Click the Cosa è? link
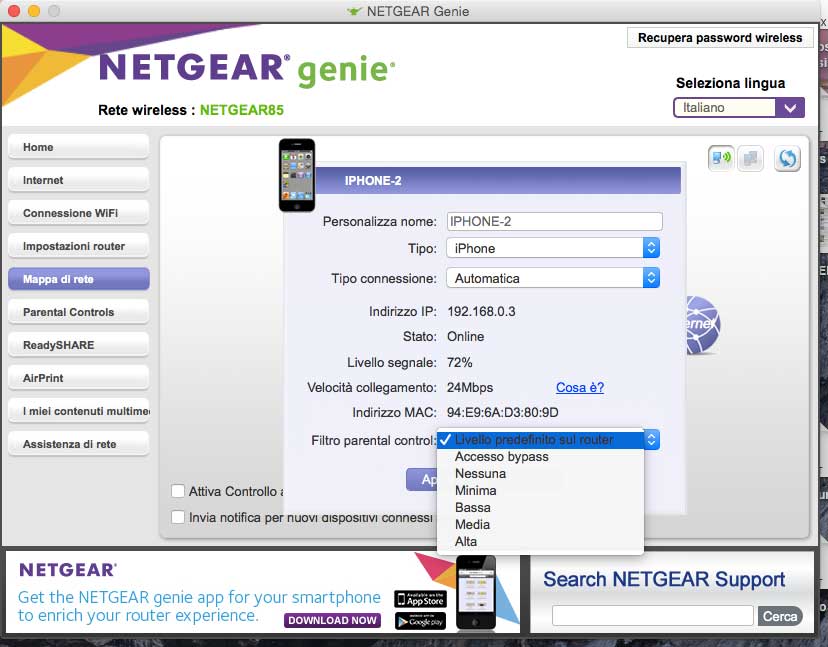This screenshot has width=828, height=647. (580, 387)
